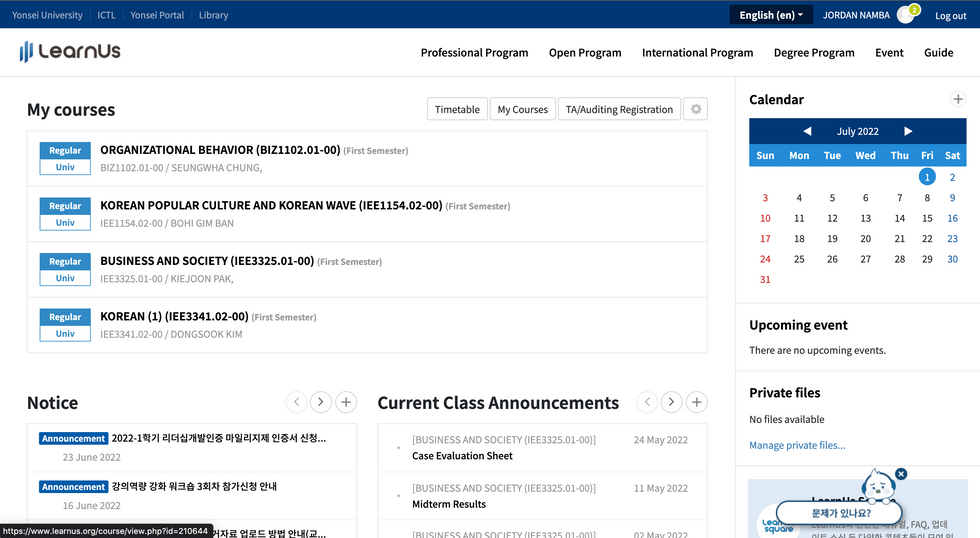Open the Case Evaluation Sheet announcement
The height and width of the screenshot is (538, 980).
point(462,456)
